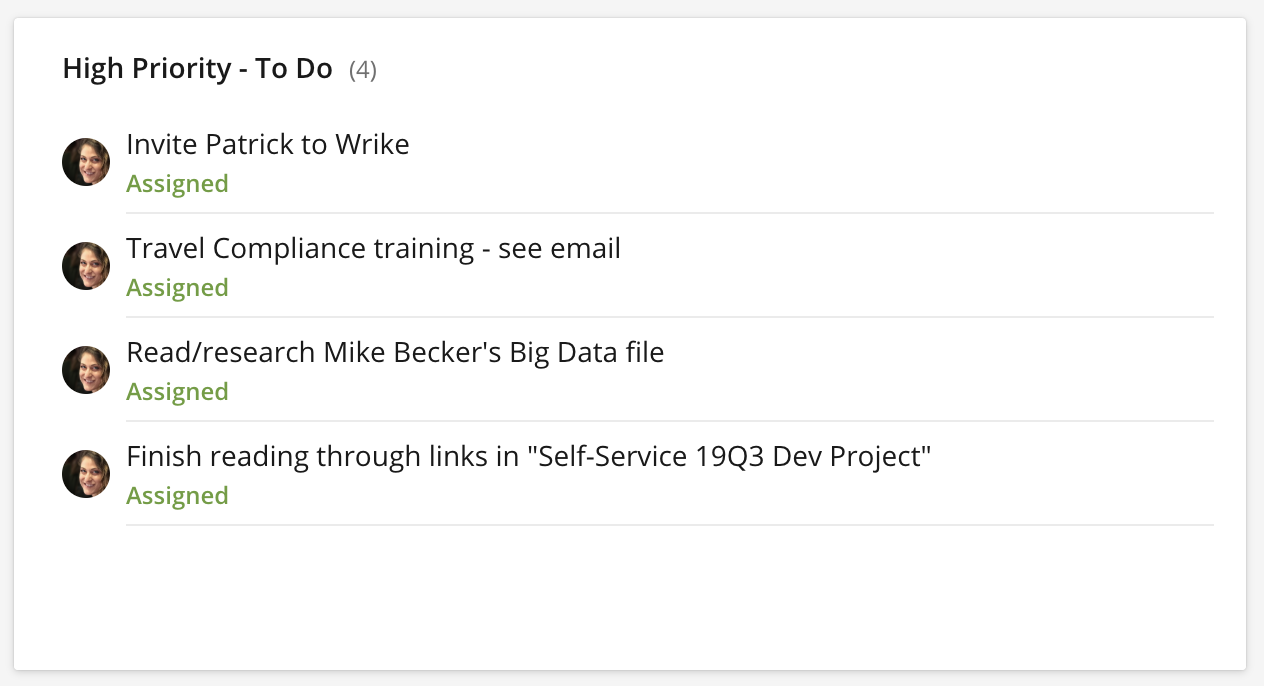
Task: Click the High Priority - To Do widget title
Action: [x=197, y=69]
